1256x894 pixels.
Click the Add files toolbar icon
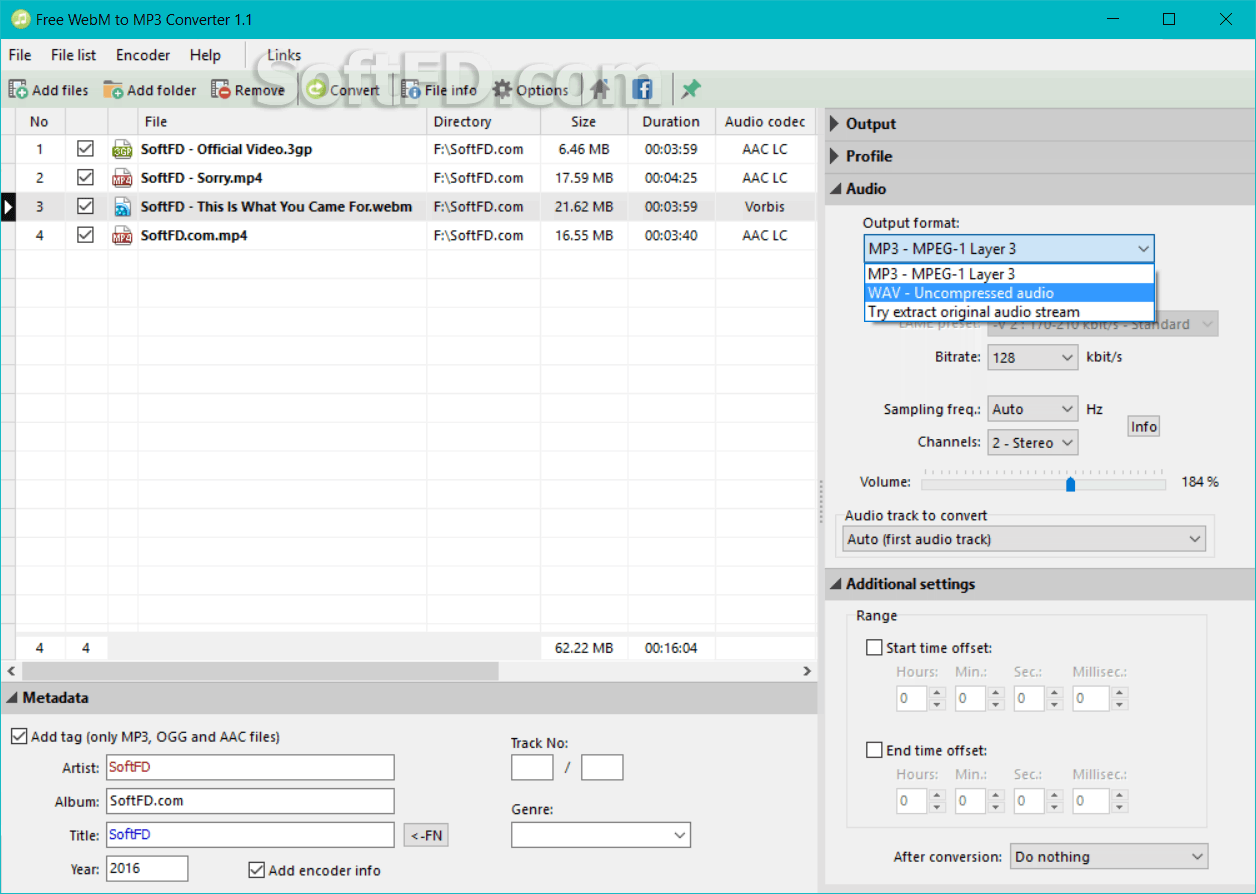[18, 90]
